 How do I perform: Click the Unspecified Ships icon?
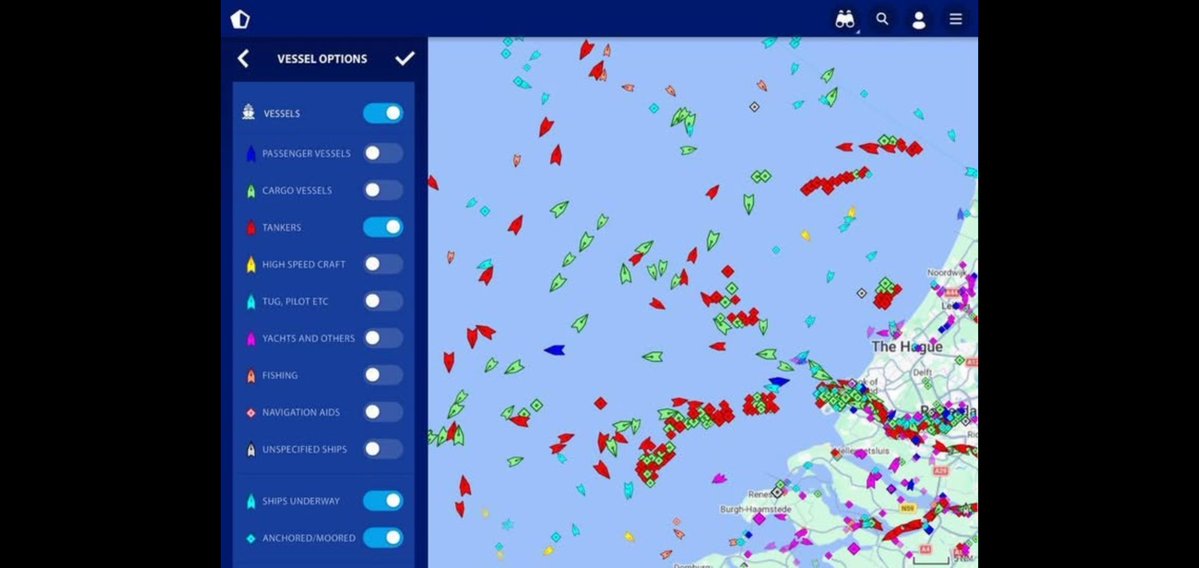[251, 450]
